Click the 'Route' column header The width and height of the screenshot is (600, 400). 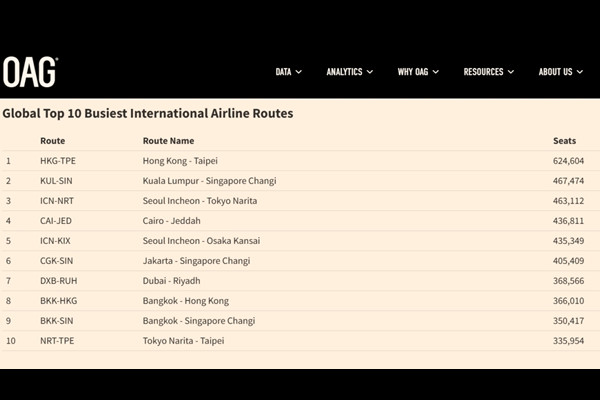pos(52,141)
